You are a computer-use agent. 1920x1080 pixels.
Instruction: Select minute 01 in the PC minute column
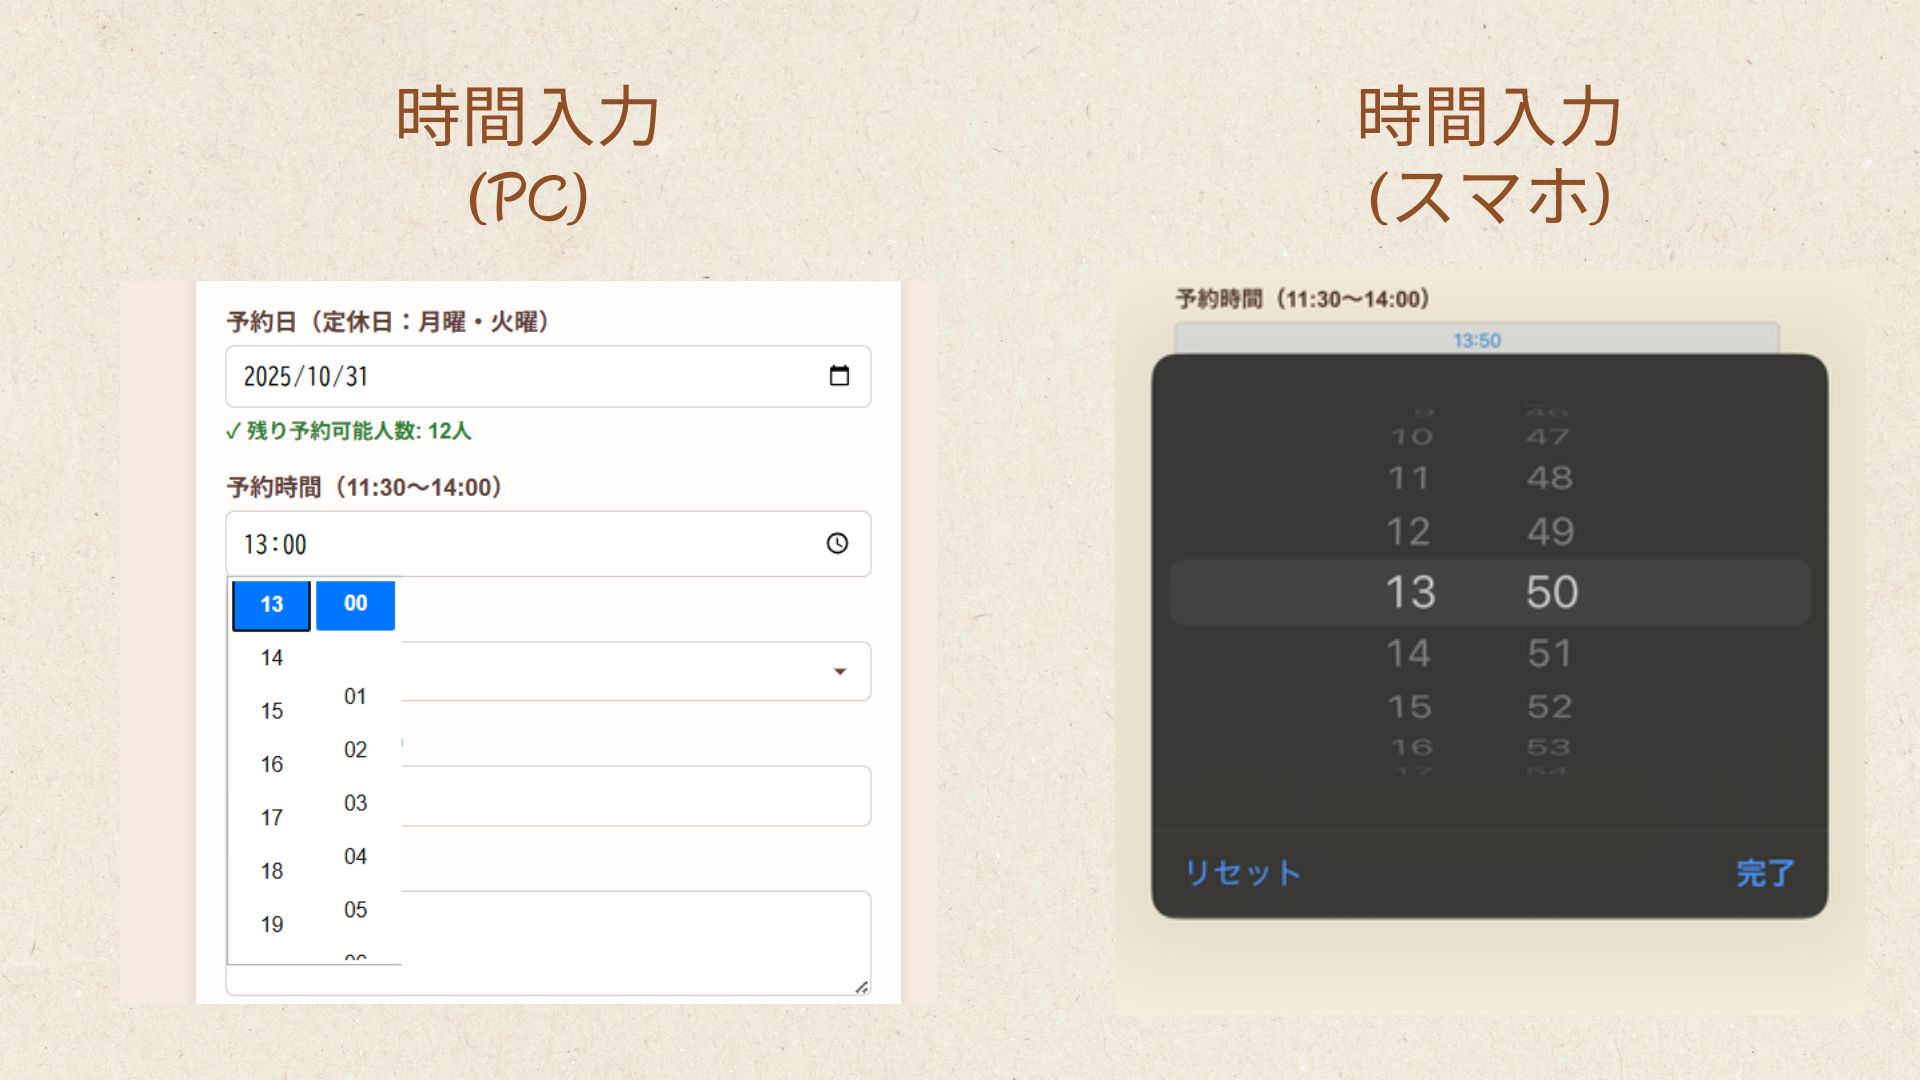pos(355,697)
